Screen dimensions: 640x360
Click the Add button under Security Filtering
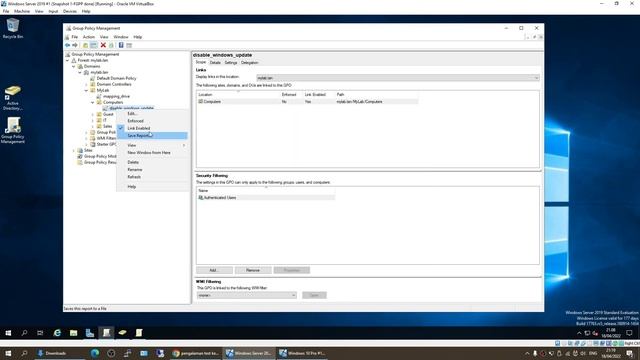point(214,270)
